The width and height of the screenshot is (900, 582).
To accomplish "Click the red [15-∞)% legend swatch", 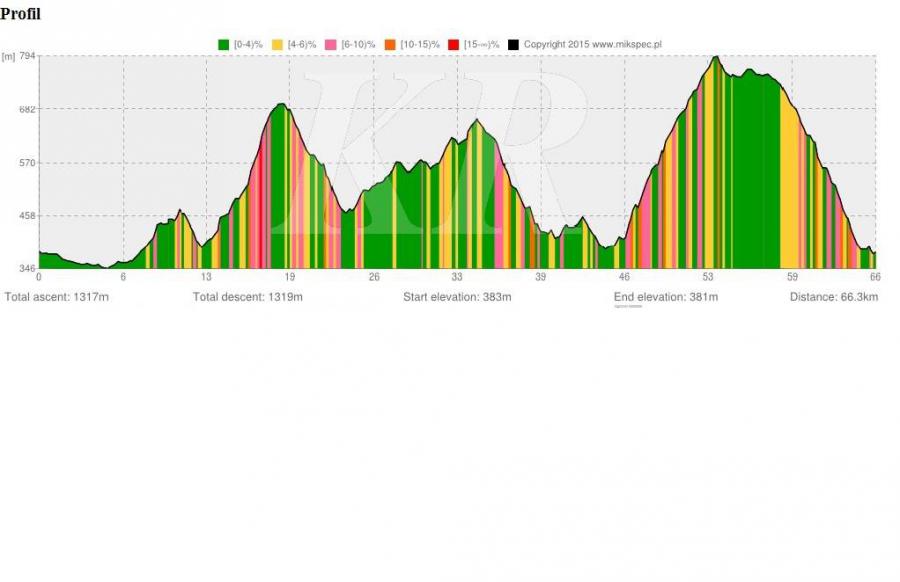I will pyautogui.click(x=454, y=45).
